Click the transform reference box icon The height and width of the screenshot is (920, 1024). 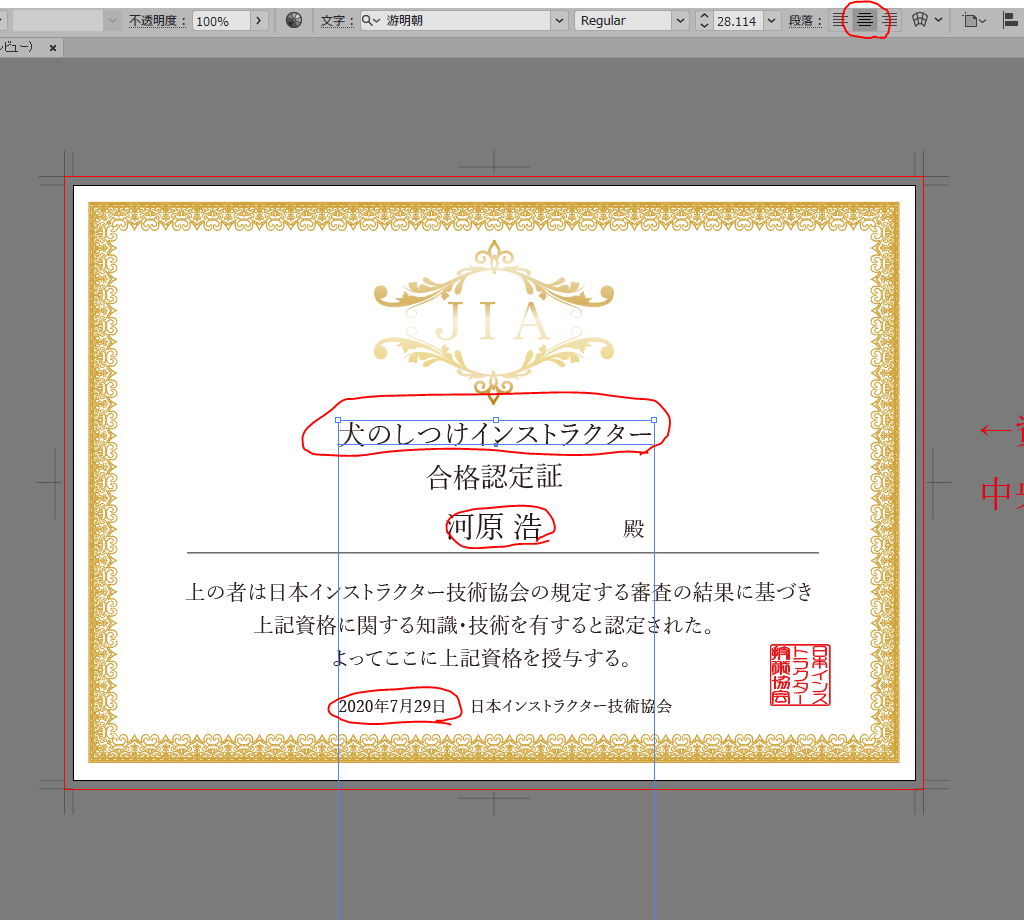click(x=969, y=20)
